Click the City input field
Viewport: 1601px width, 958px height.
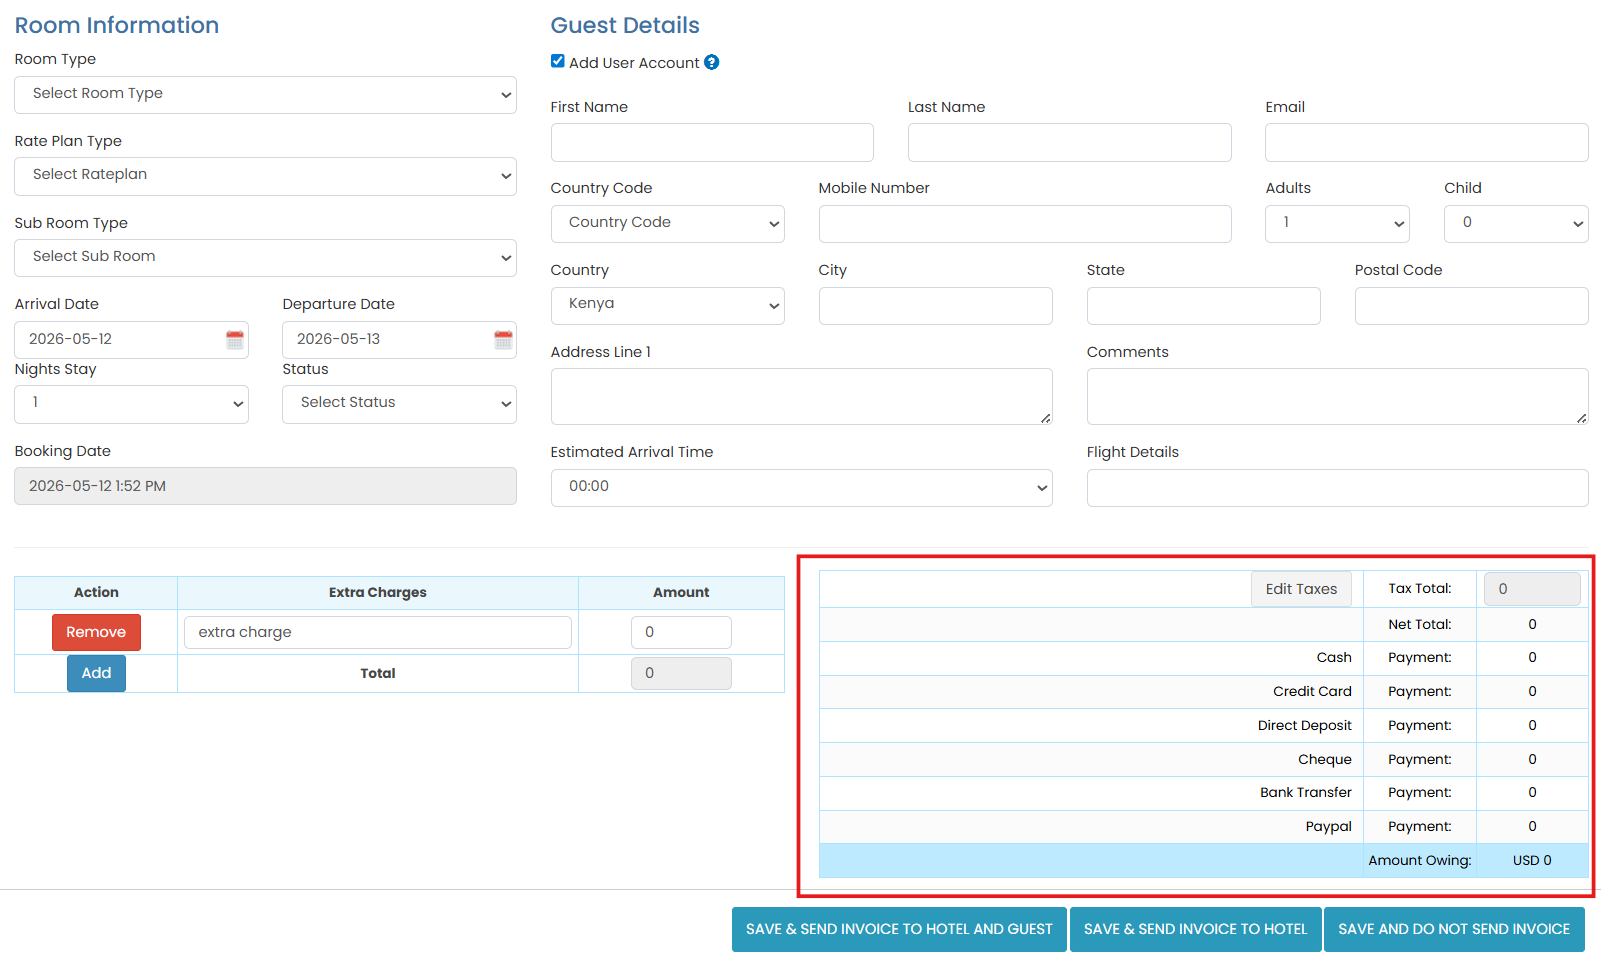click(935, 306)
